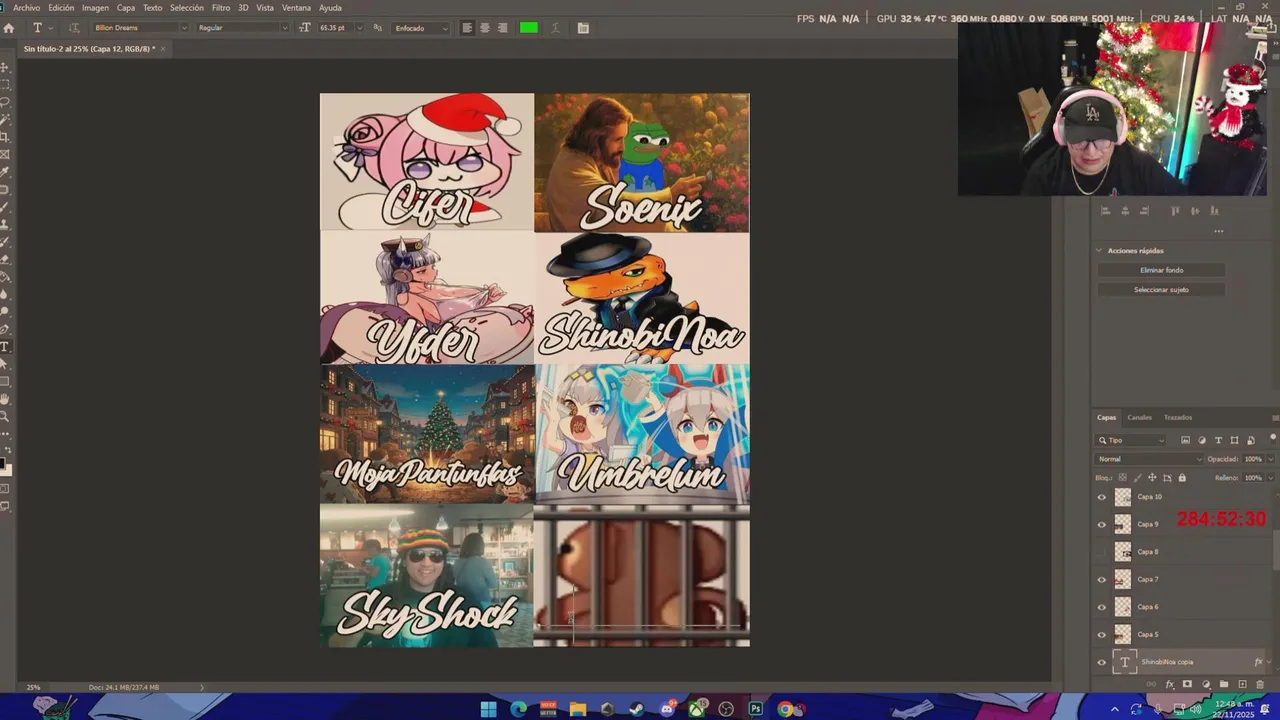Open the warp text icon
1280x720 pixels.
(x=555, y=28)
